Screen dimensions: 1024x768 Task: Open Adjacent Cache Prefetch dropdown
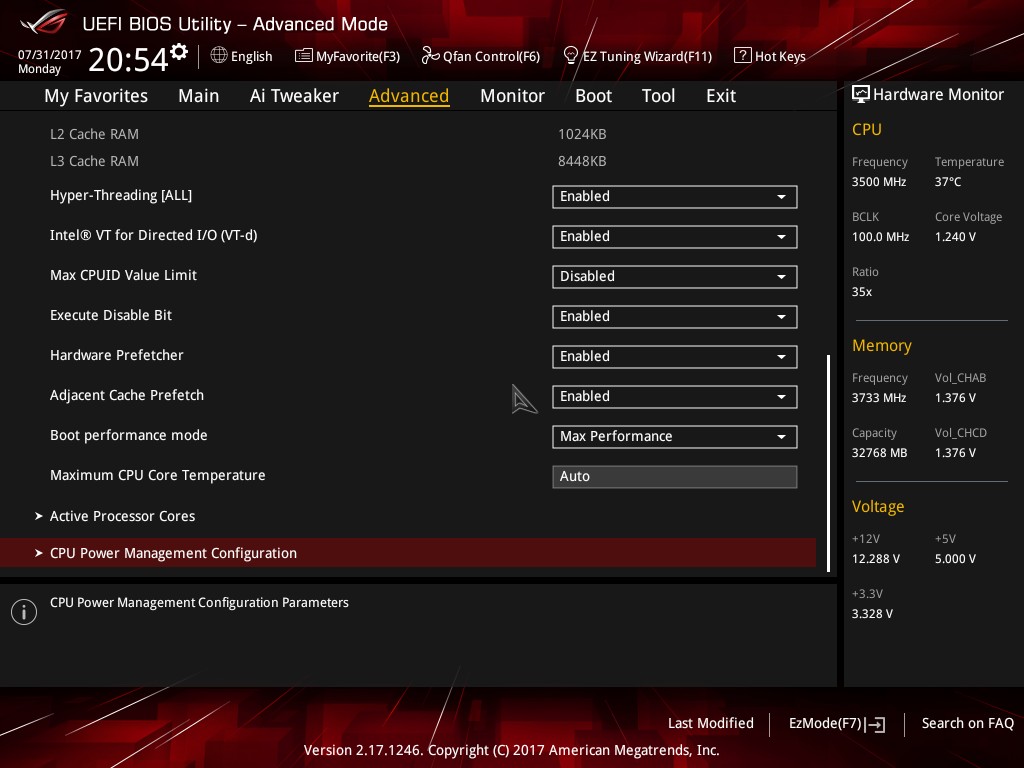pos(675,396)
